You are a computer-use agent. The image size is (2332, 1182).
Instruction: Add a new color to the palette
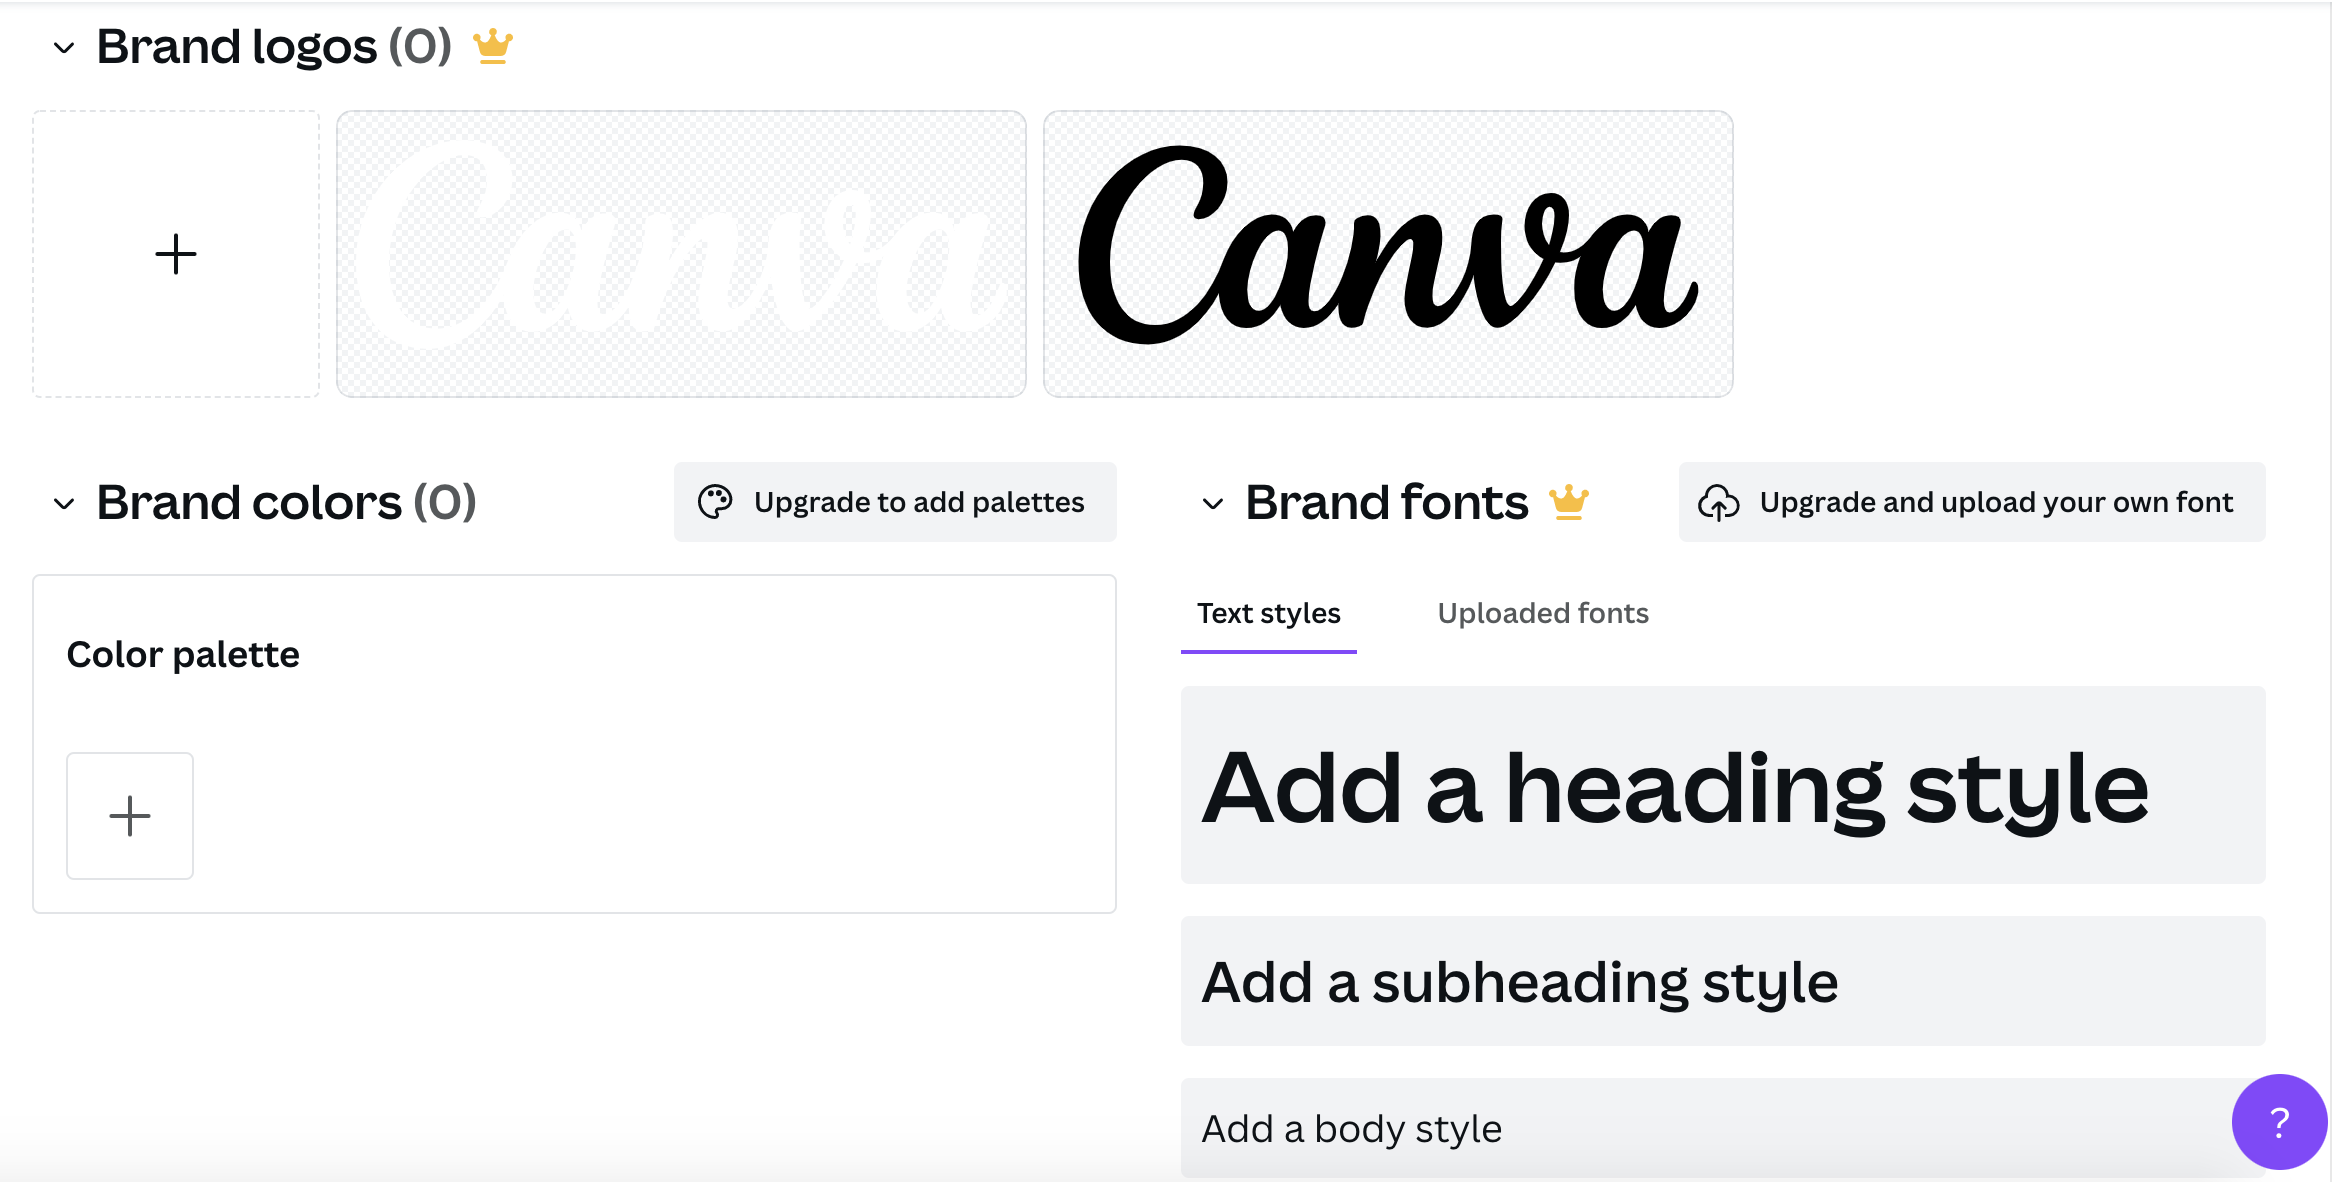[130, 816]
